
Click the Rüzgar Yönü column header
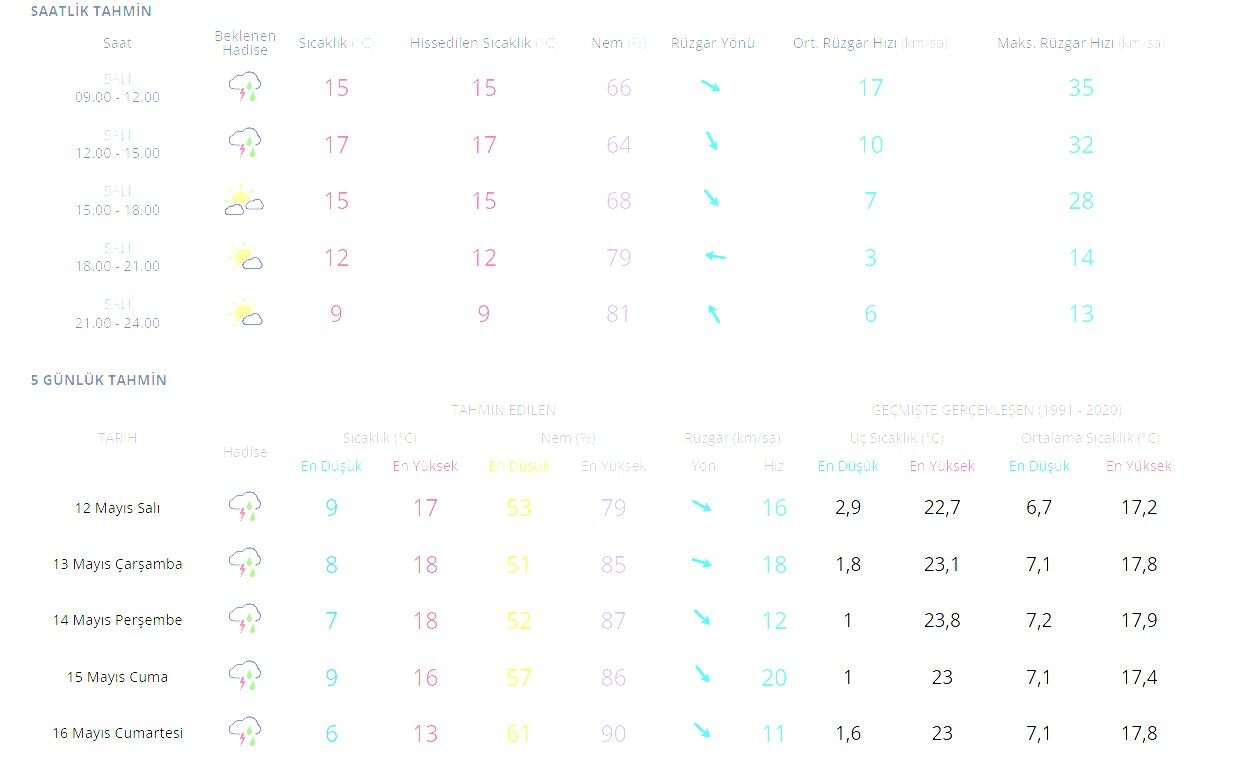tap(713, 43)
